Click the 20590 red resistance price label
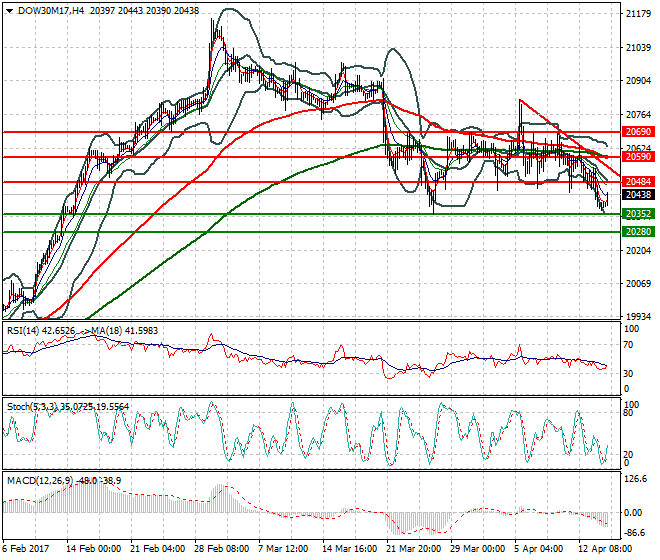This screenshot has width=660, height=560. 638,157
